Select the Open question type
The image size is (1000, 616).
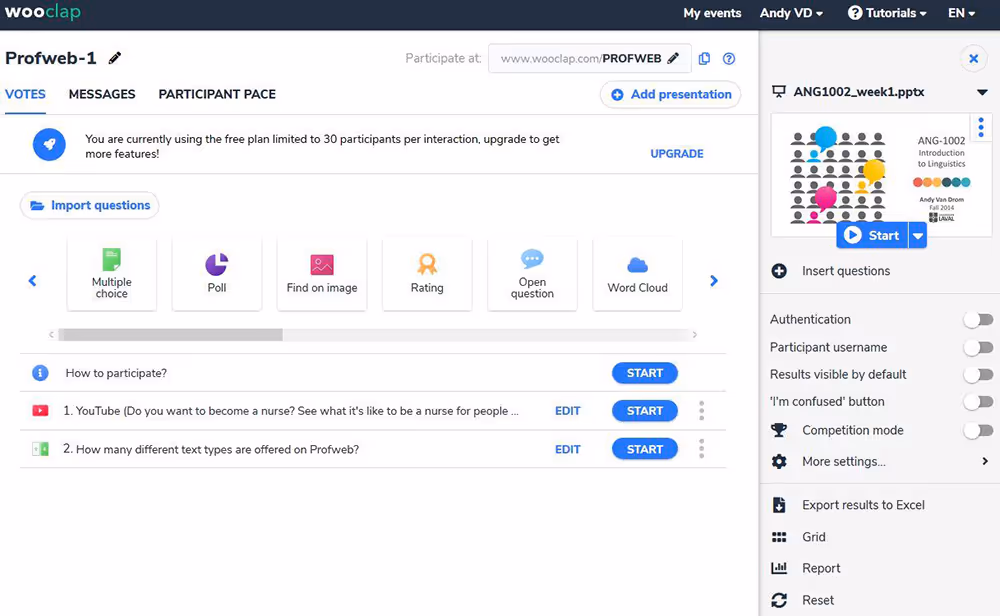[533, 274]
